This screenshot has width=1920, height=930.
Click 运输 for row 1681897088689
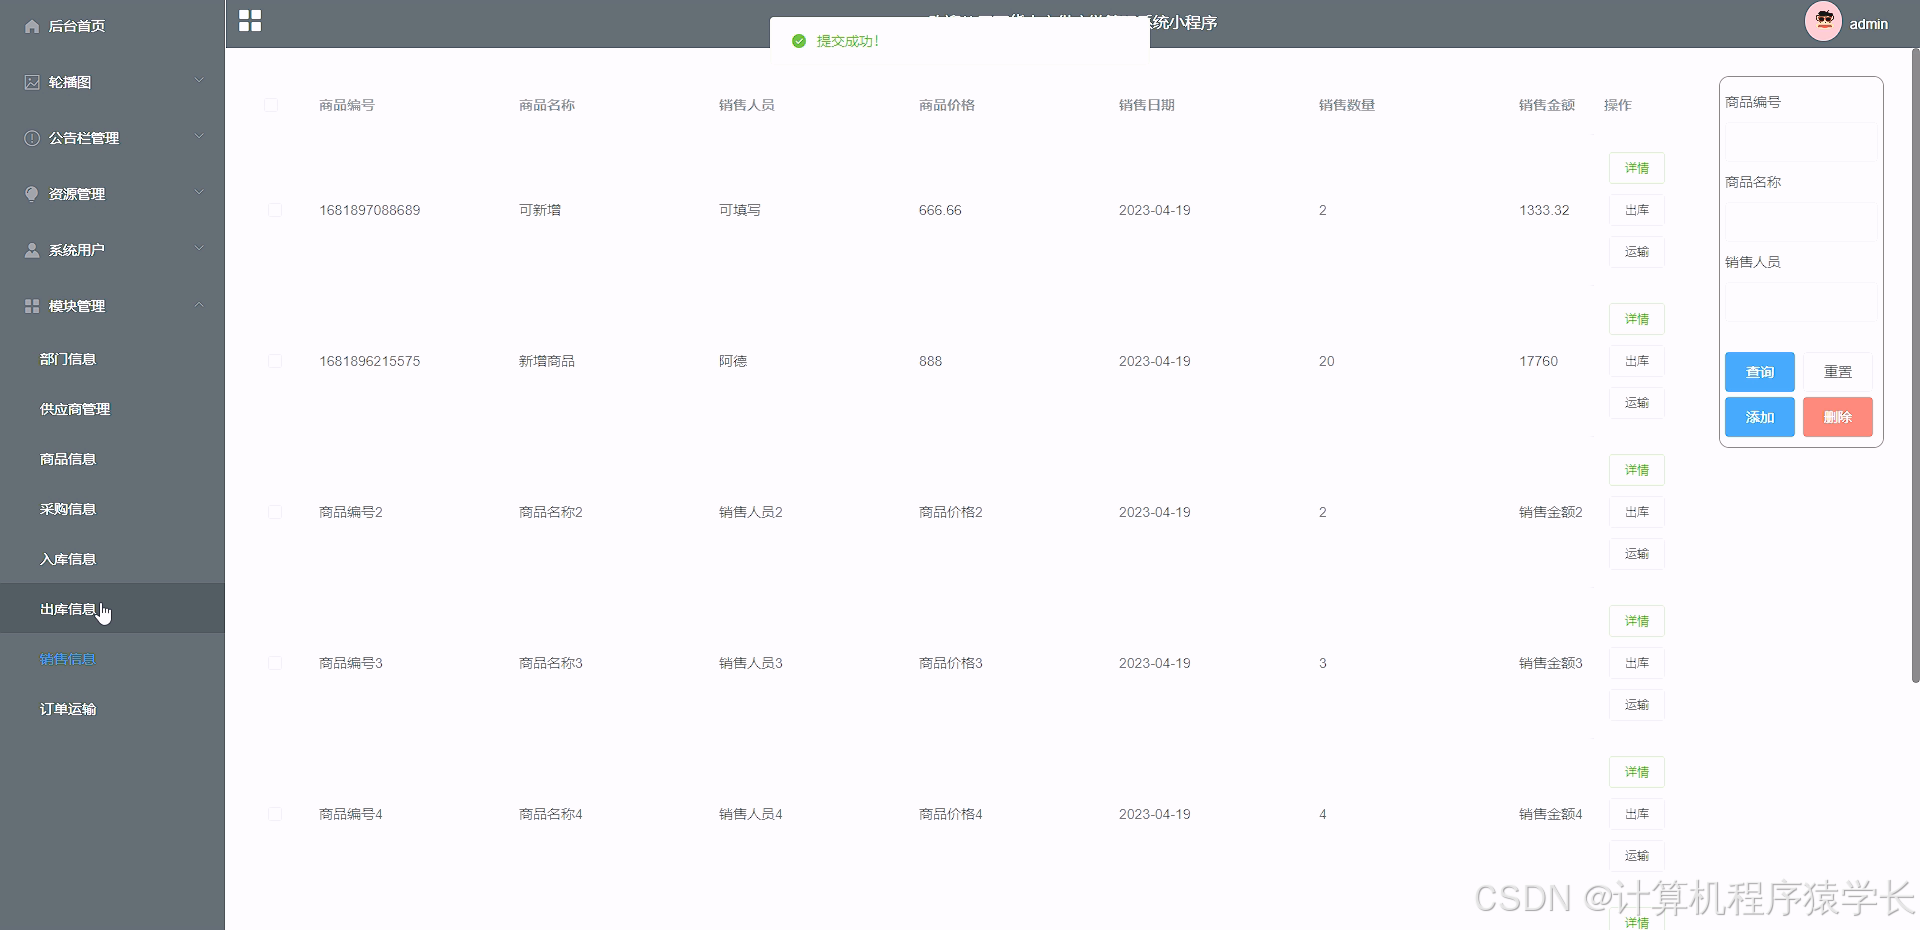tap(1636, 252)
